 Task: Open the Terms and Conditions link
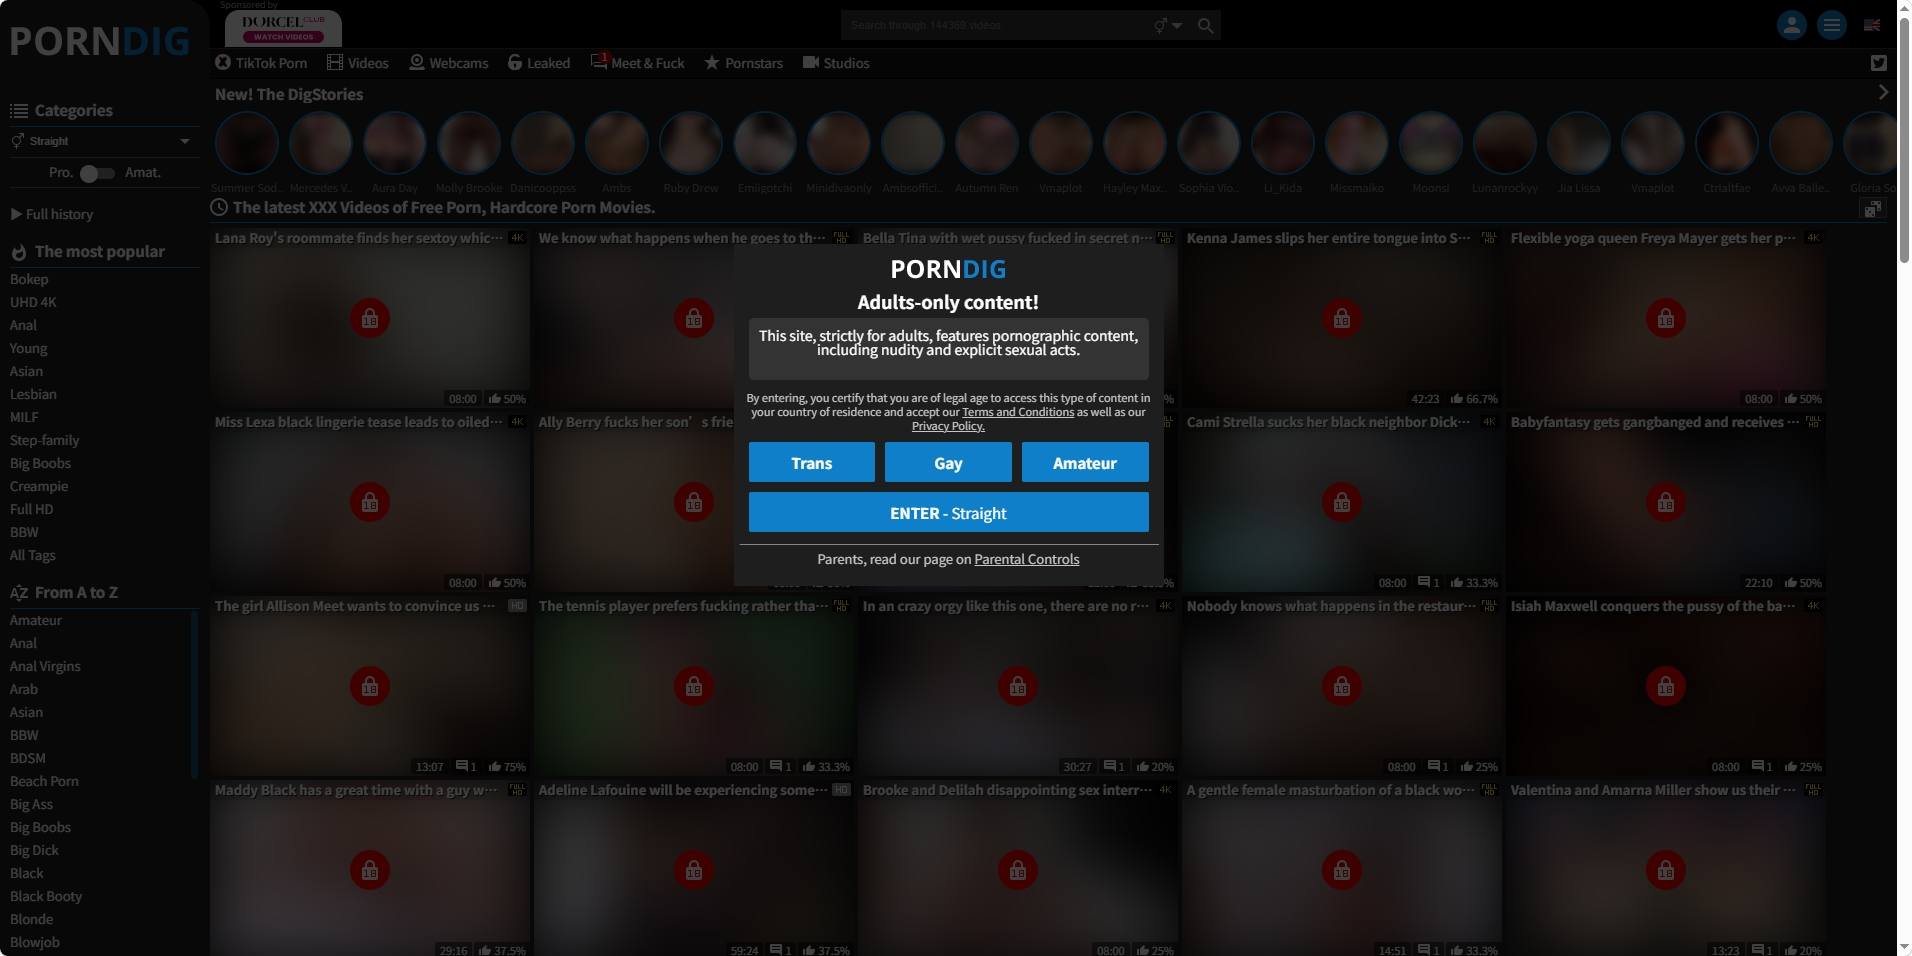tap(1018, 412)
